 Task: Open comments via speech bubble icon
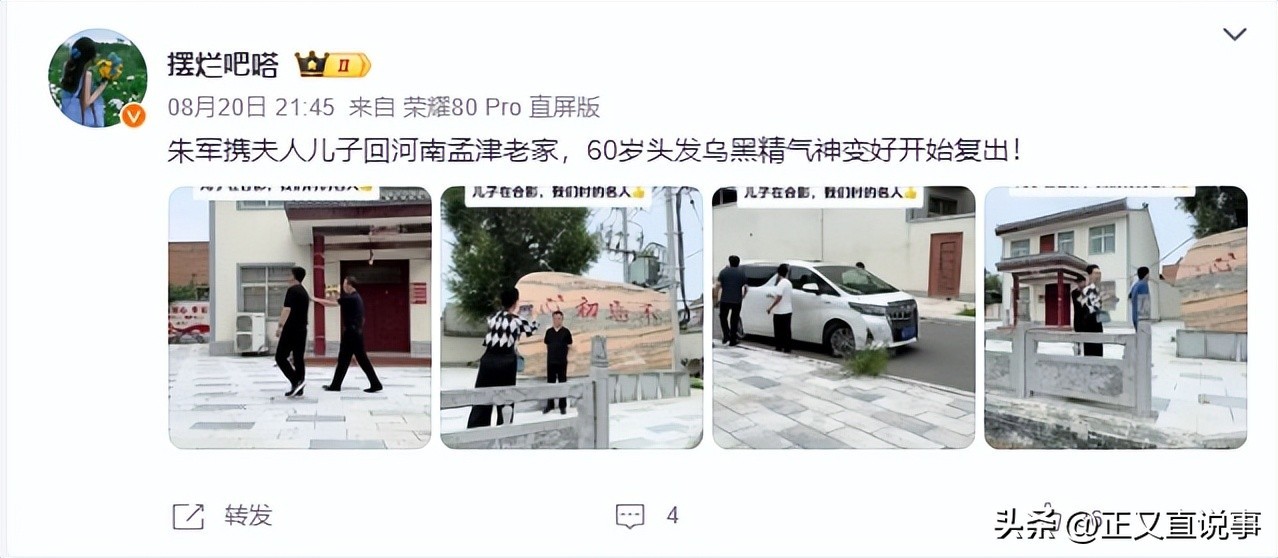tap(630, 516)
